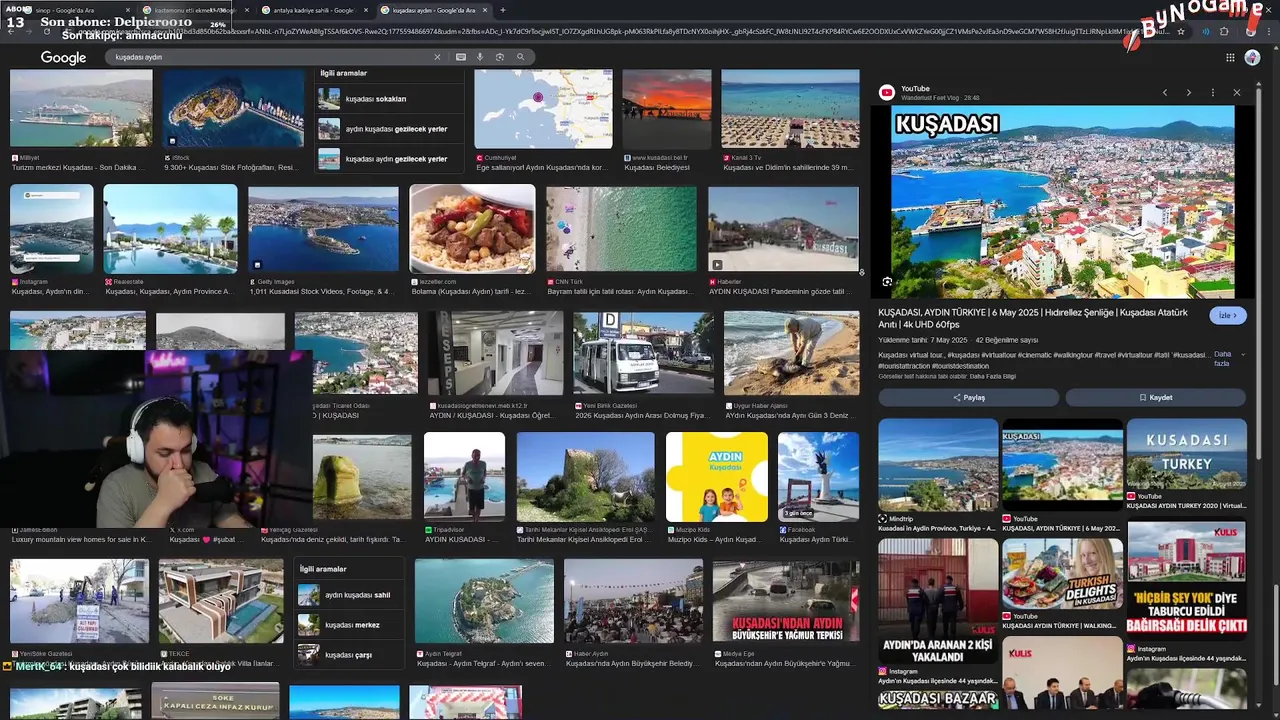Open the lezzetler.com Bolama food image

click(472, 229)
